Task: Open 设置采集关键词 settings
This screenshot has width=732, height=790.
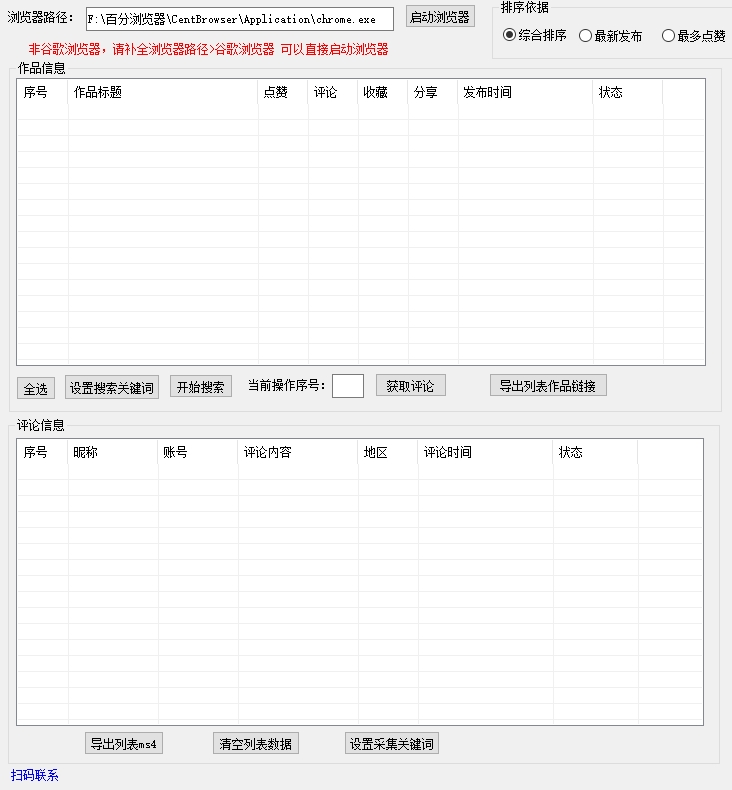Action: point(391,744)
